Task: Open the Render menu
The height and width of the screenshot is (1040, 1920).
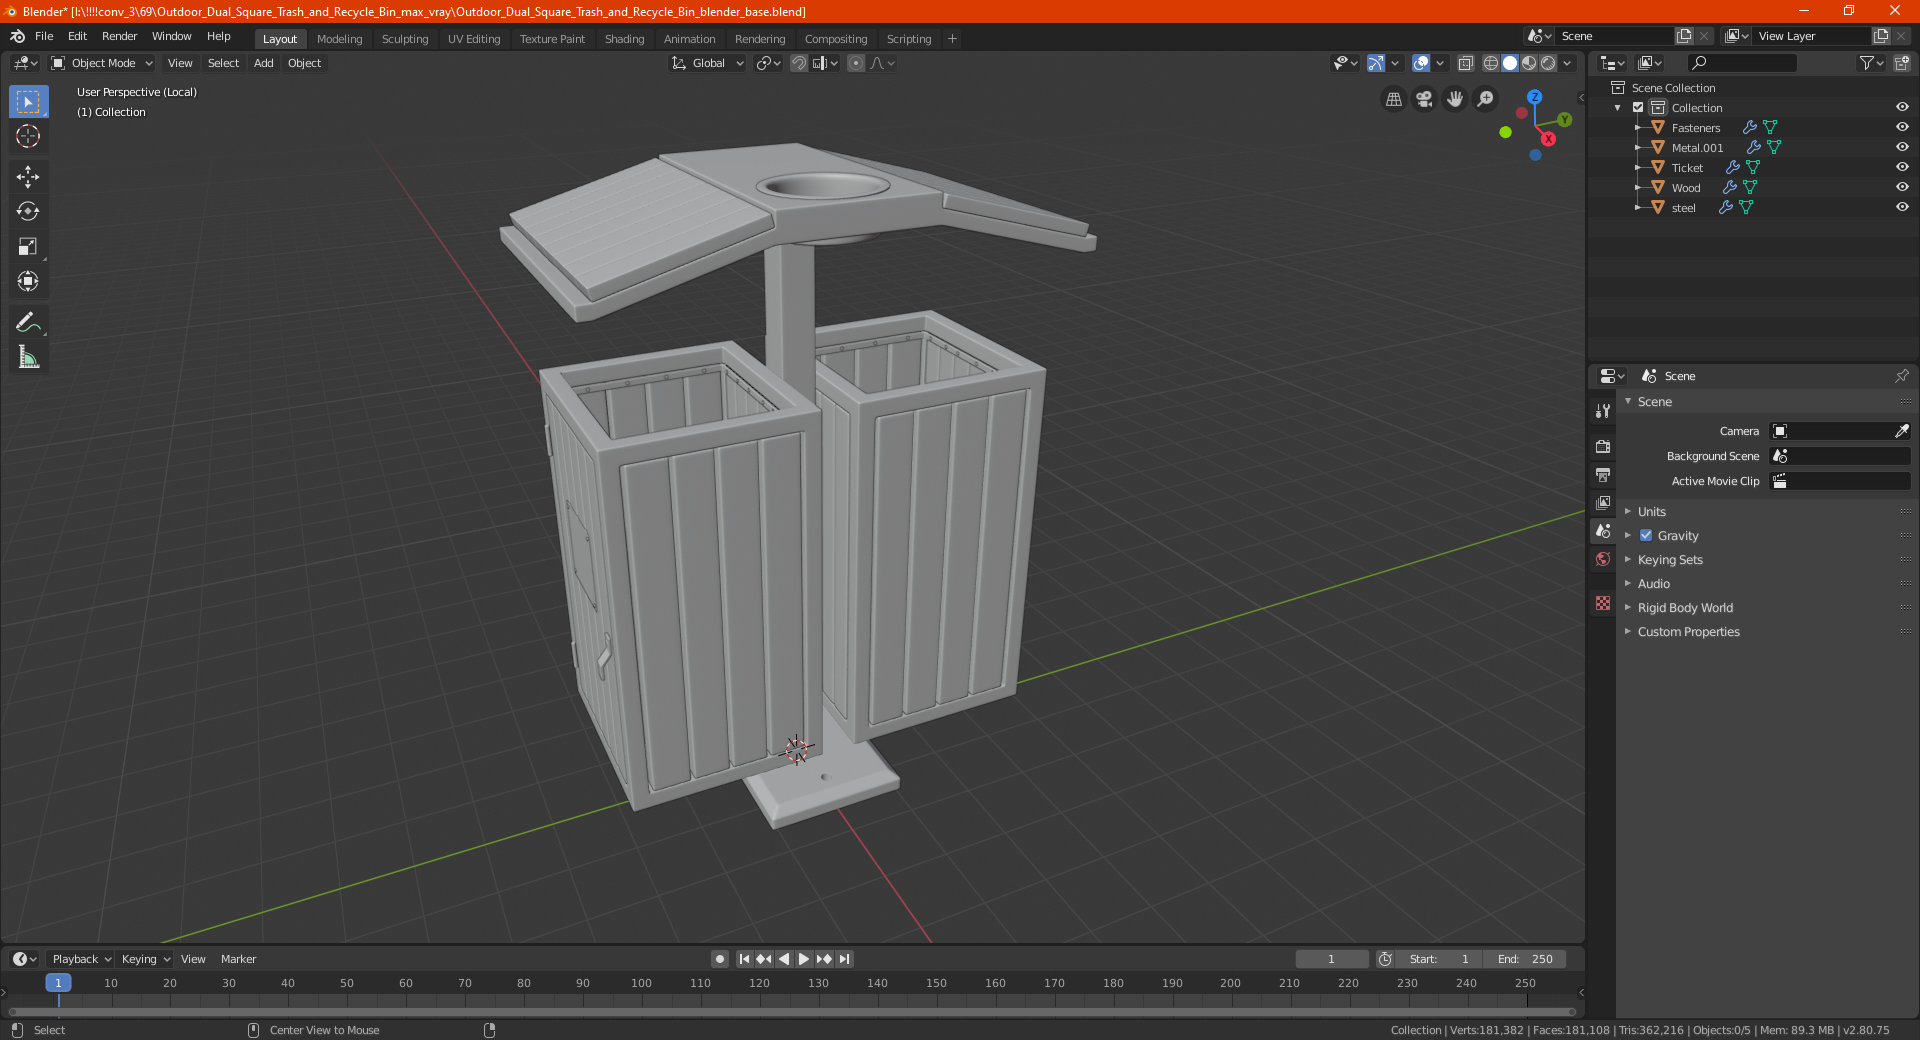Action: 119,36
